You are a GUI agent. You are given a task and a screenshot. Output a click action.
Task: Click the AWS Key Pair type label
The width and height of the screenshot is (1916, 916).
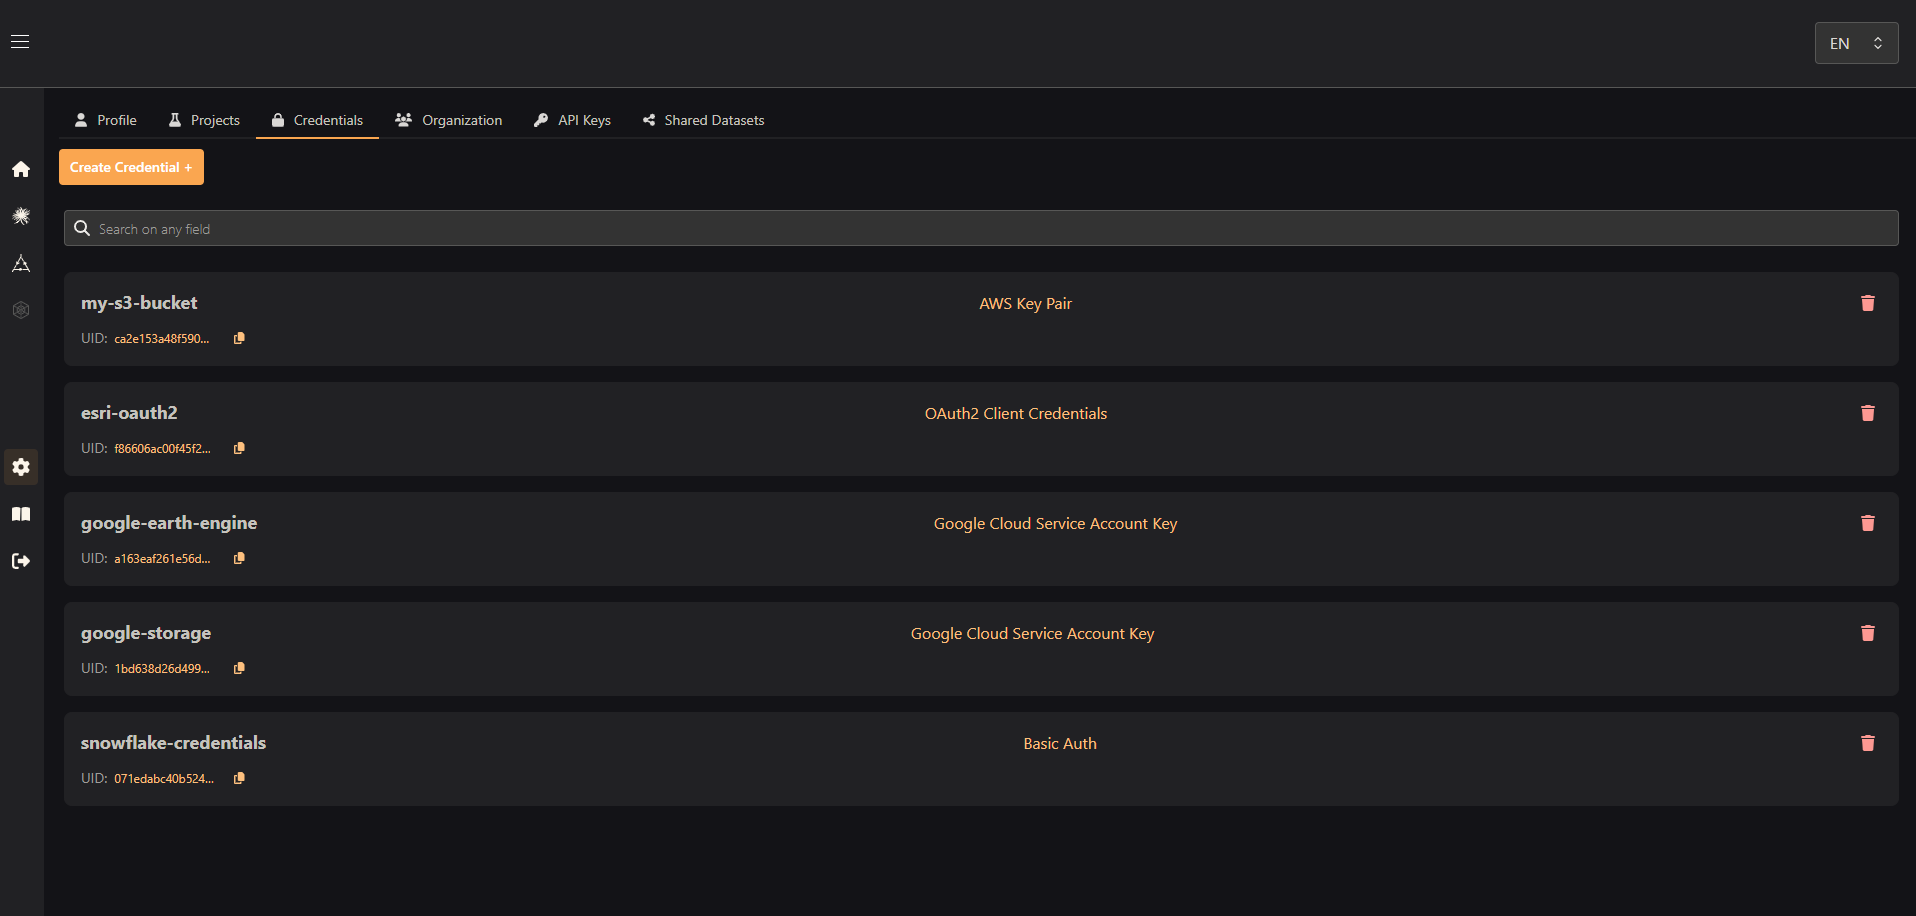(1025, 303)
